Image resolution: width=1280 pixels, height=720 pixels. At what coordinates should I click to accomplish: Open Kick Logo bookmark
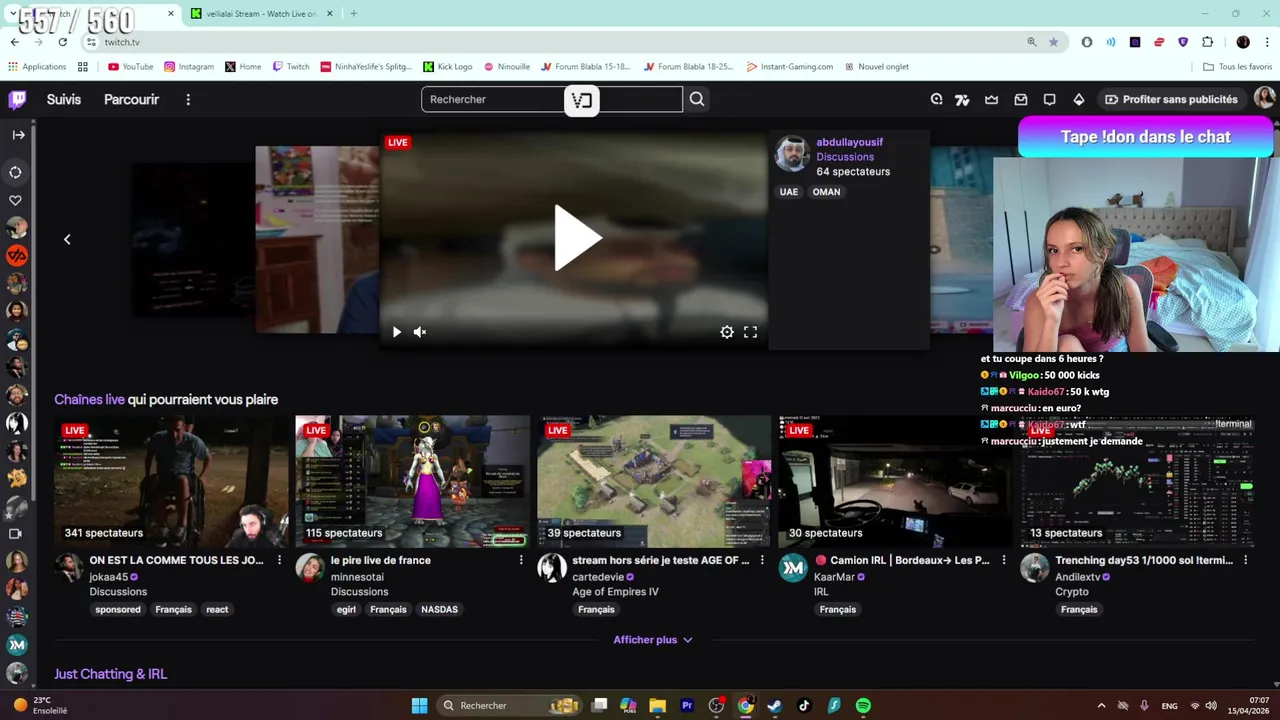point(447,67)
